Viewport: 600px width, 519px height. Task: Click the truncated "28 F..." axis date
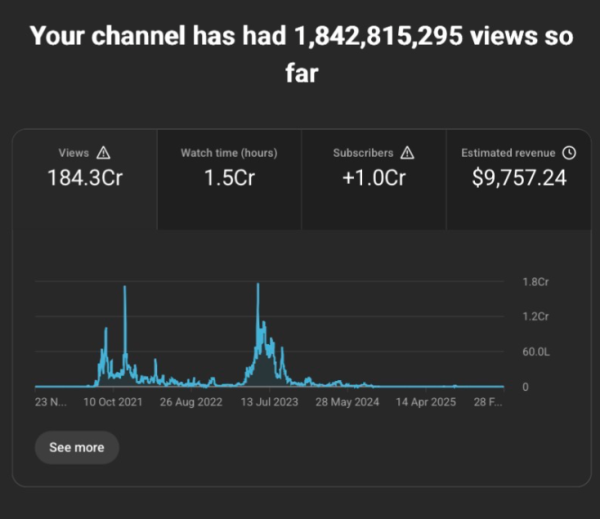[490, 404]
